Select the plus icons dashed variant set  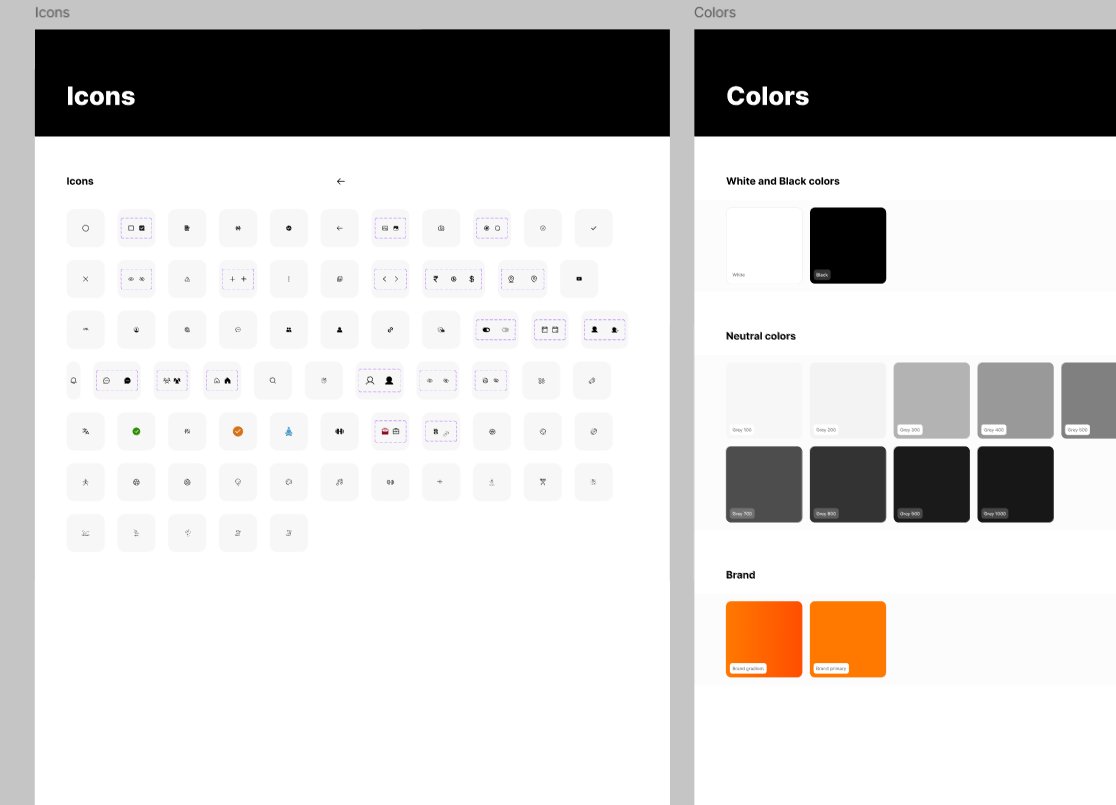[238, 279]
